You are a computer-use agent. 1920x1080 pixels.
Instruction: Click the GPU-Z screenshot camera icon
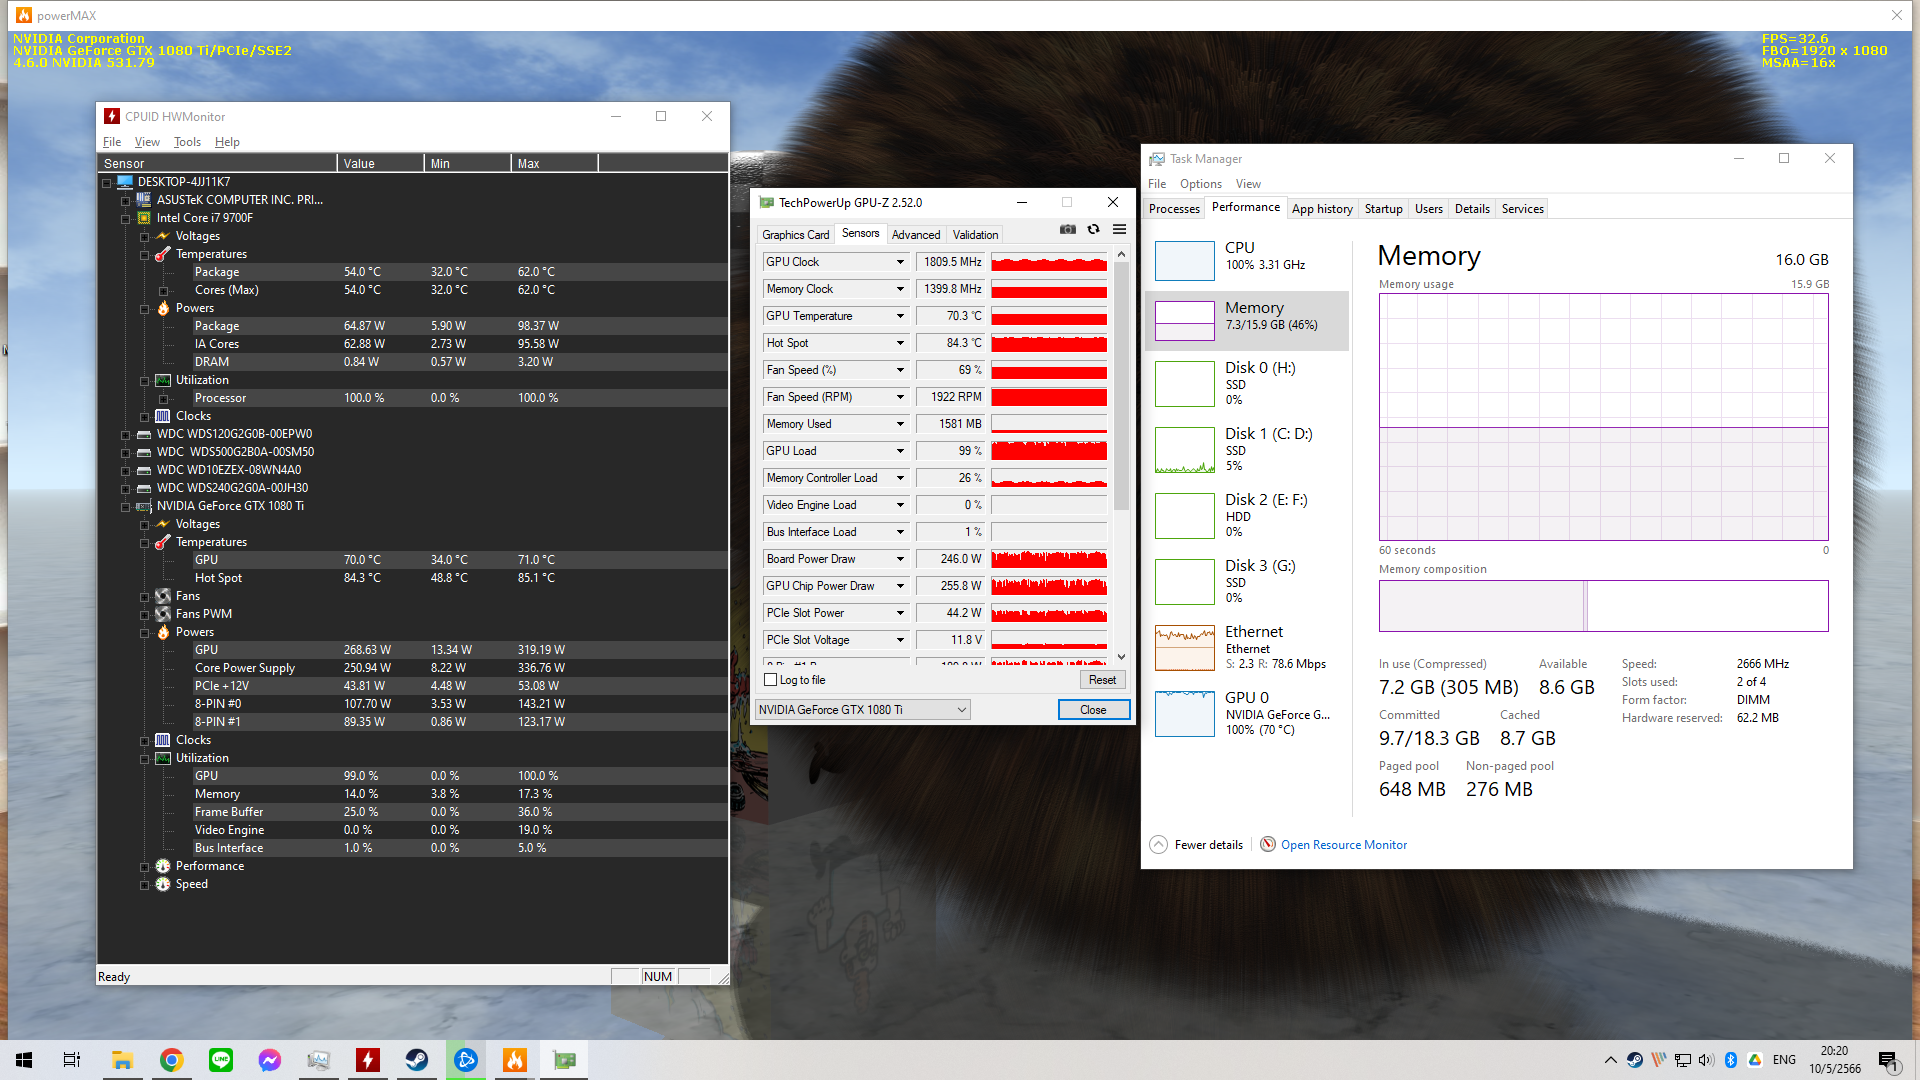click(x=1068, y=230)
